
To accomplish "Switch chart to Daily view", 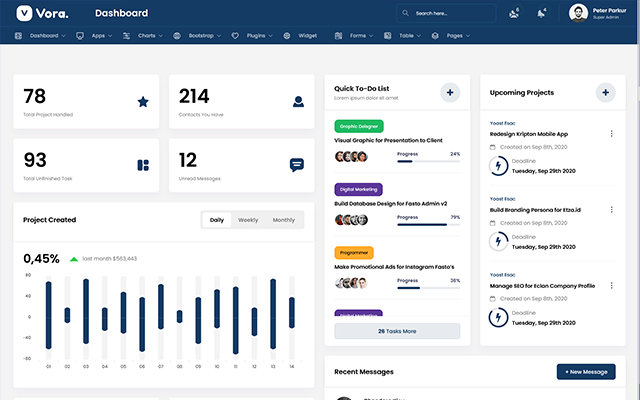I will (217, 220).
